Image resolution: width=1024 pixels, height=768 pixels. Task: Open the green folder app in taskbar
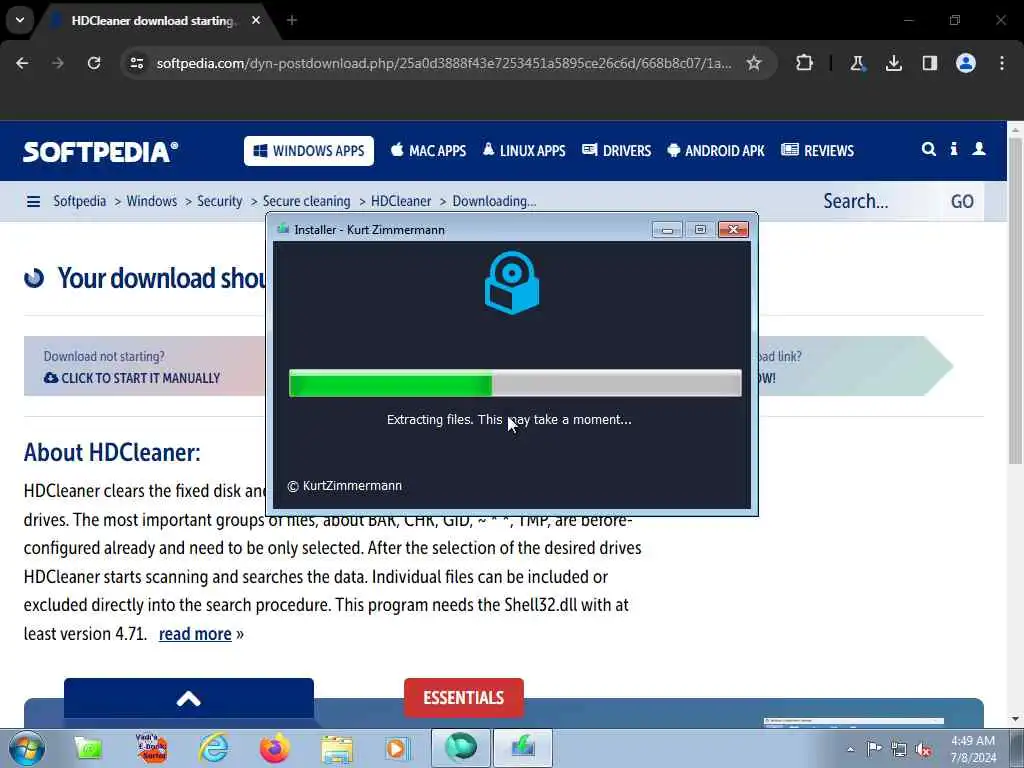(x=88, y=748)
